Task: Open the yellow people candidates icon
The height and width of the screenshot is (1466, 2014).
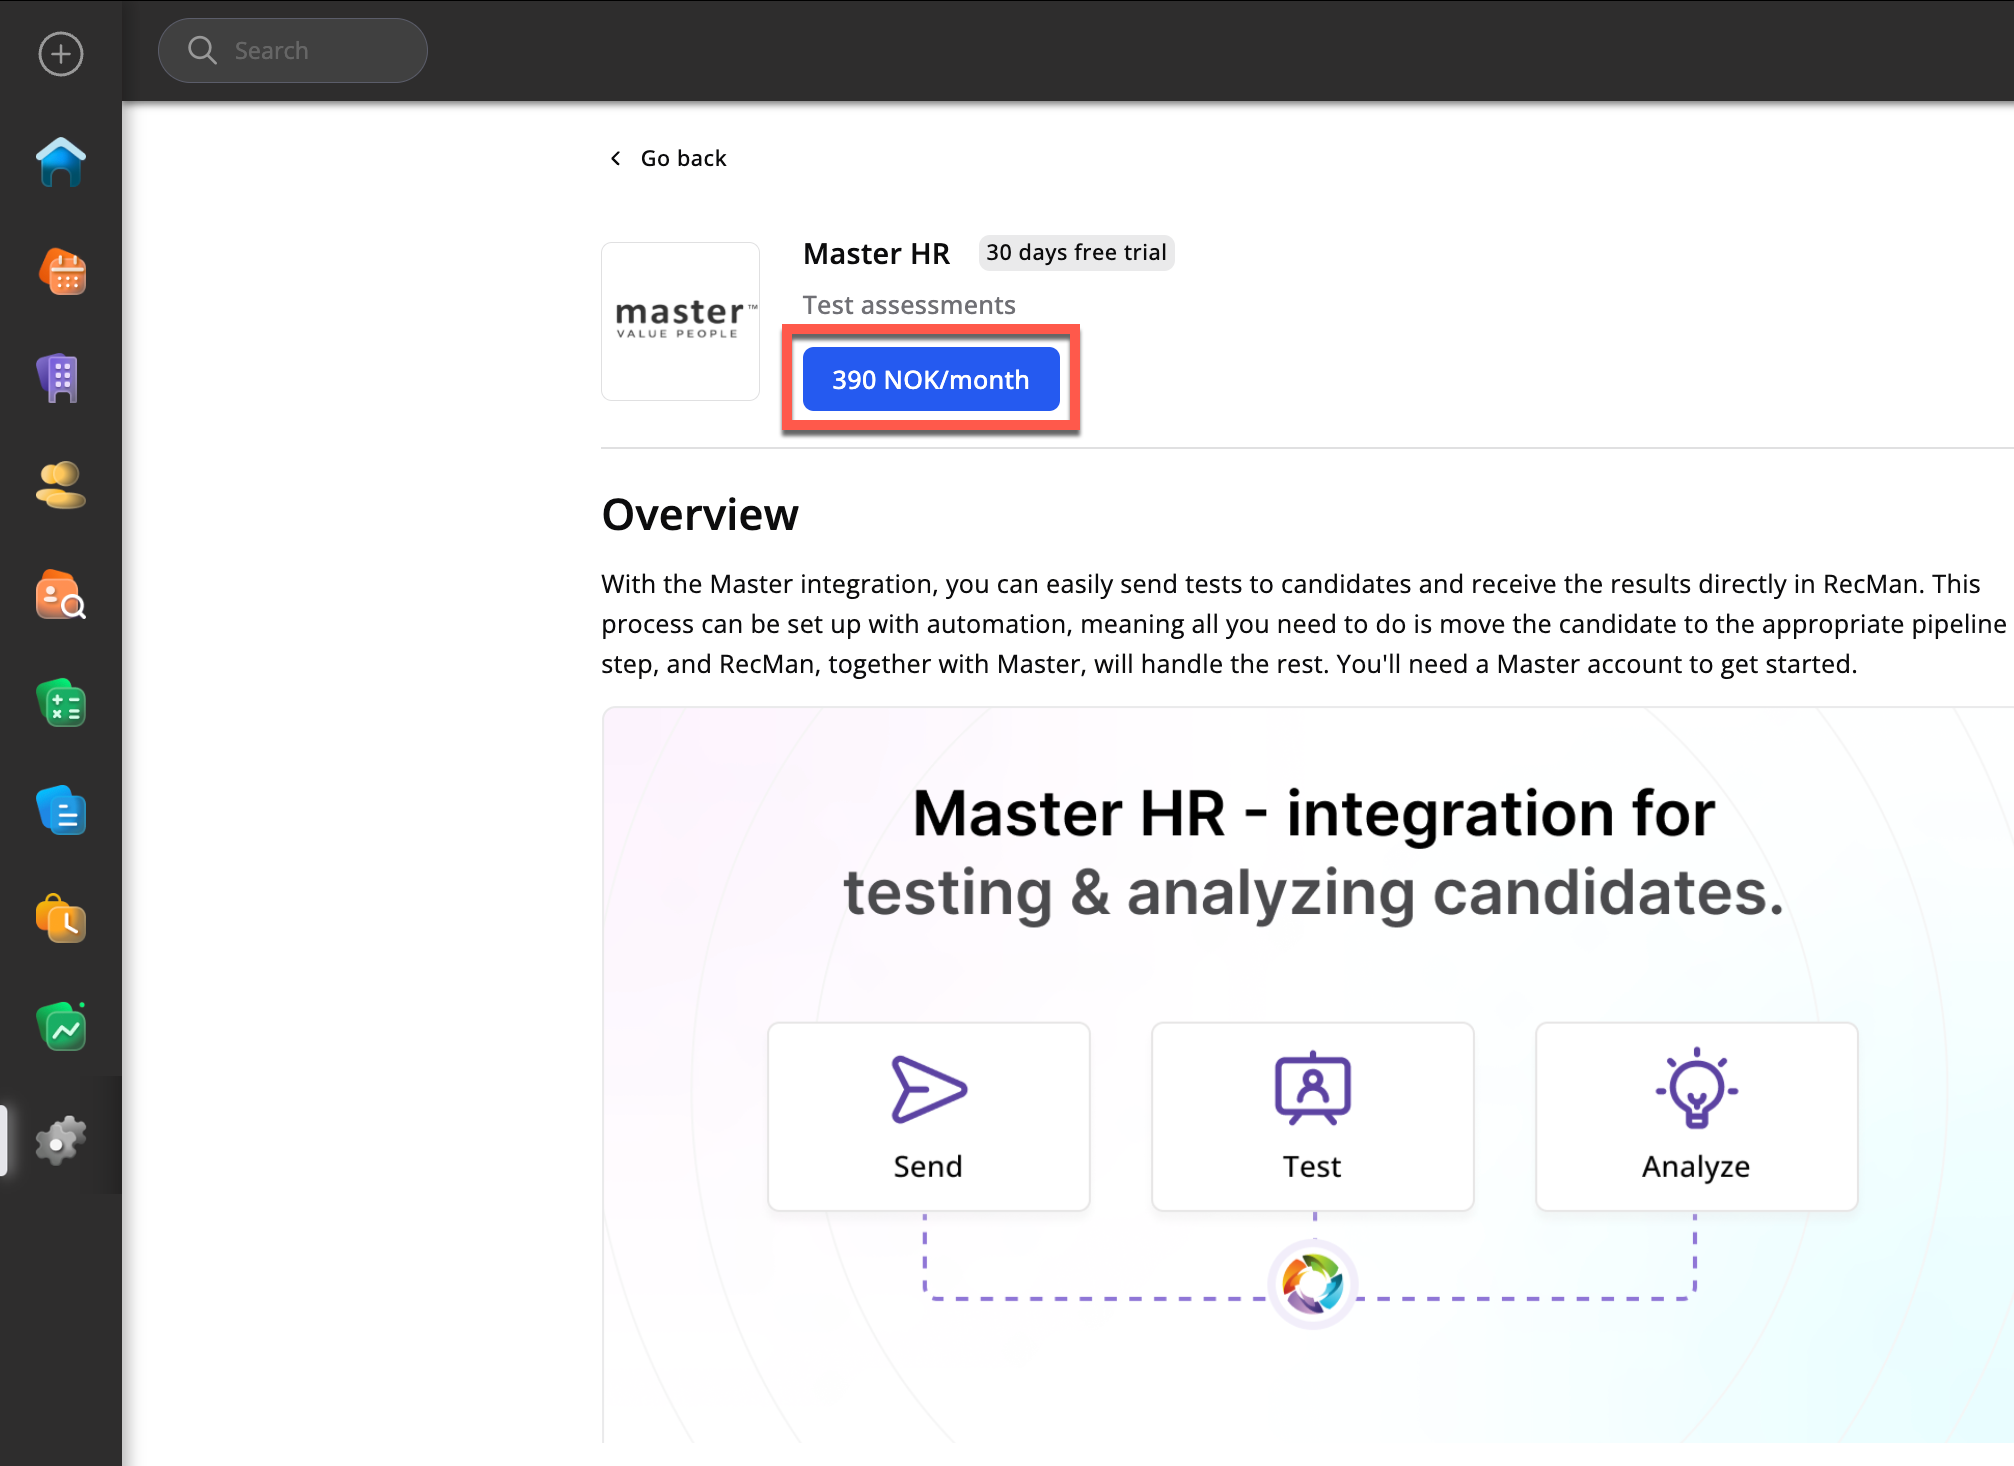Action: pyautogui.click(x=60, y=485)
